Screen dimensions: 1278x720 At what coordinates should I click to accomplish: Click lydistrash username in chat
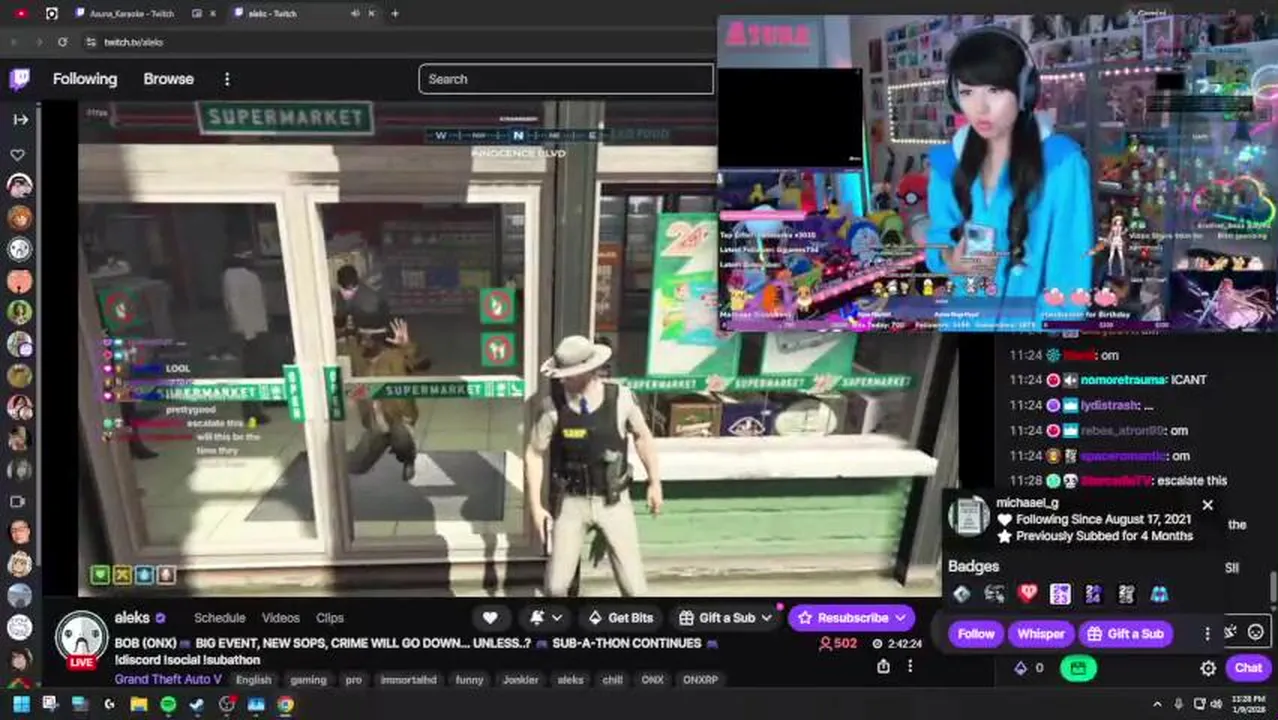(1109, 405)
